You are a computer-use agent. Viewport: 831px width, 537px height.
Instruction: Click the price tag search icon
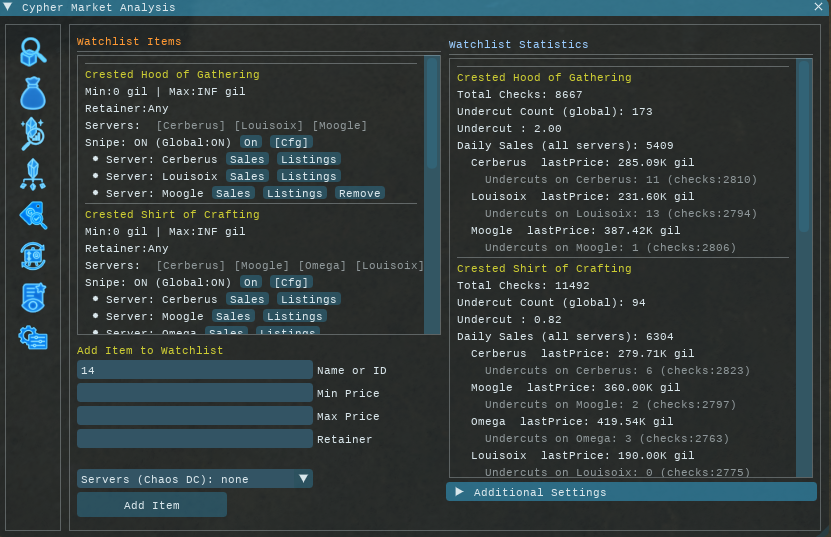pos(33,215)
